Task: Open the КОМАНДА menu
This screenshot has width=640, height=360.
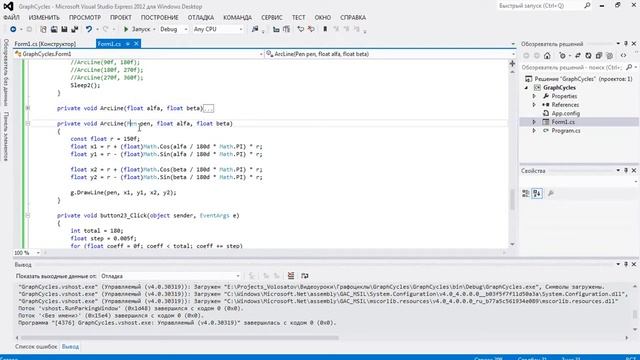Action: (238, 18)
